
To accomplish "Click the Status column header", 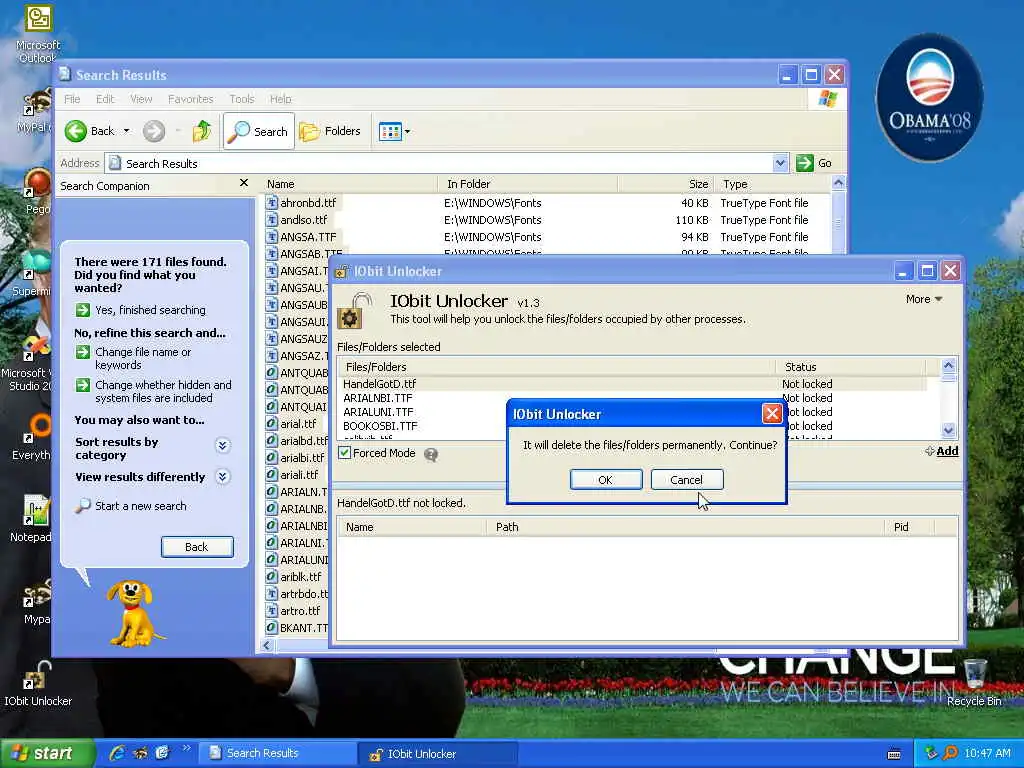I will (x=850, y=366).
